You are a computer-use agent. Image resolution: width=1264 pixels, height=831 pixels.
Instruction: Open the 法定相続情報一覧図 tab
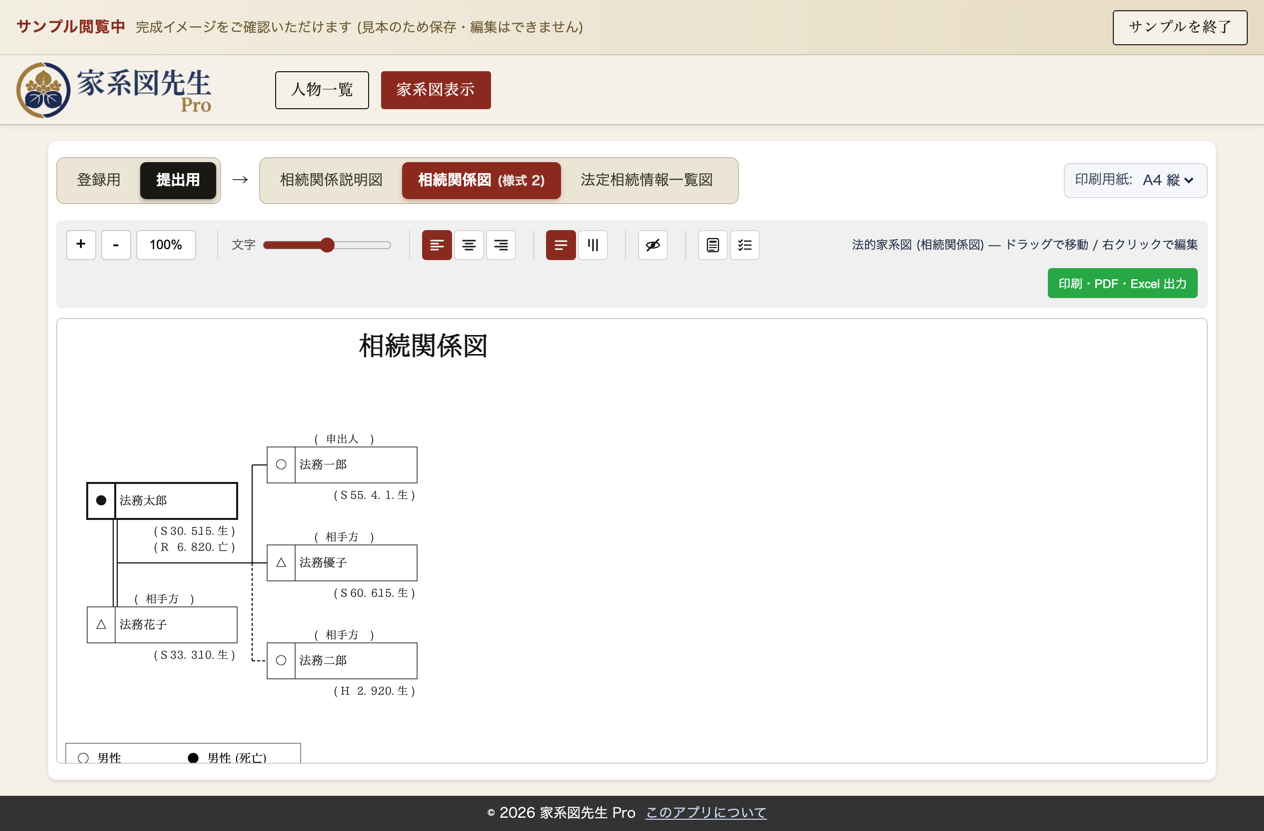click(647, 180)
